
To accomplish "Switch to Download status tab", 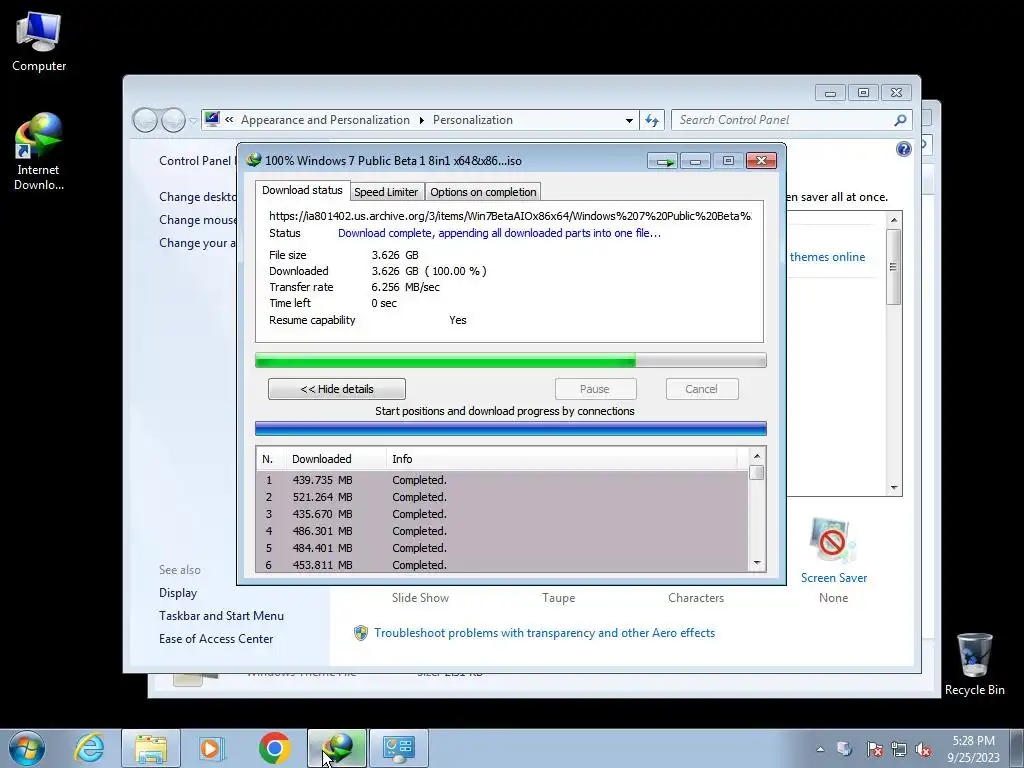I will (302, 190).
